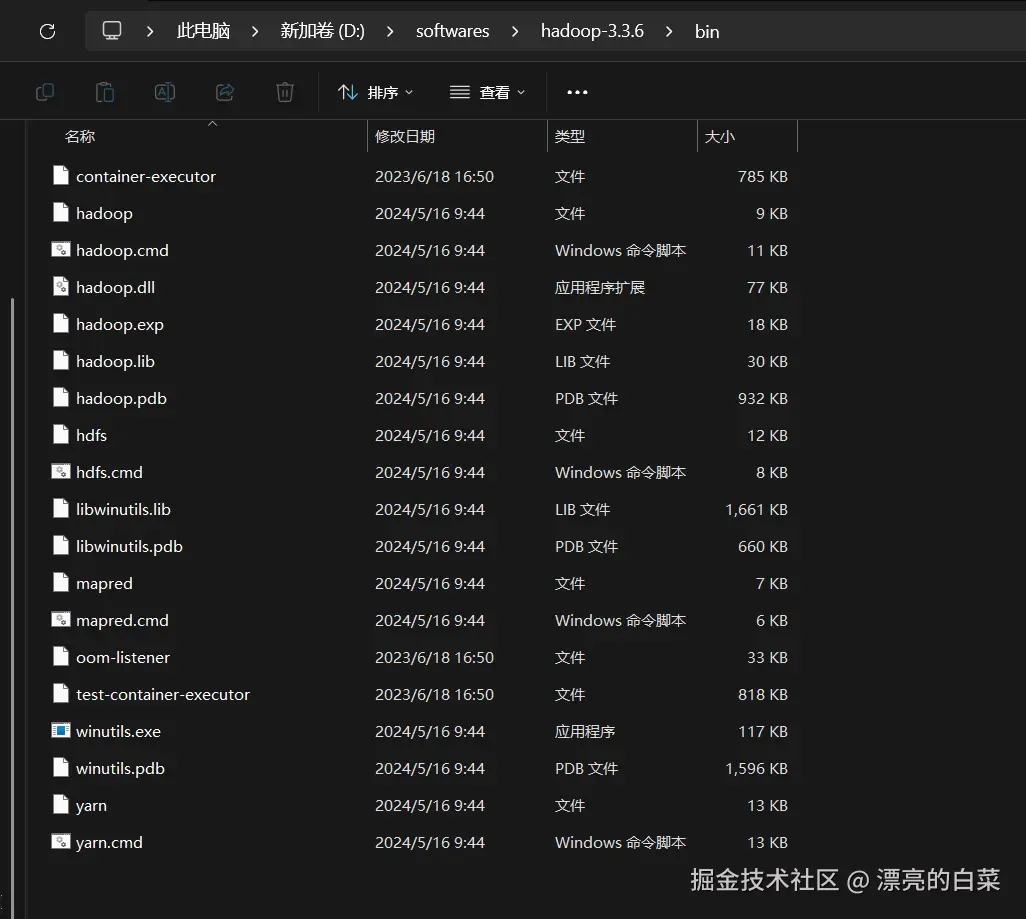The image size is (1026, 919).
Task: Click the Paste toolbar icon
Action: (x=105, y=92)
